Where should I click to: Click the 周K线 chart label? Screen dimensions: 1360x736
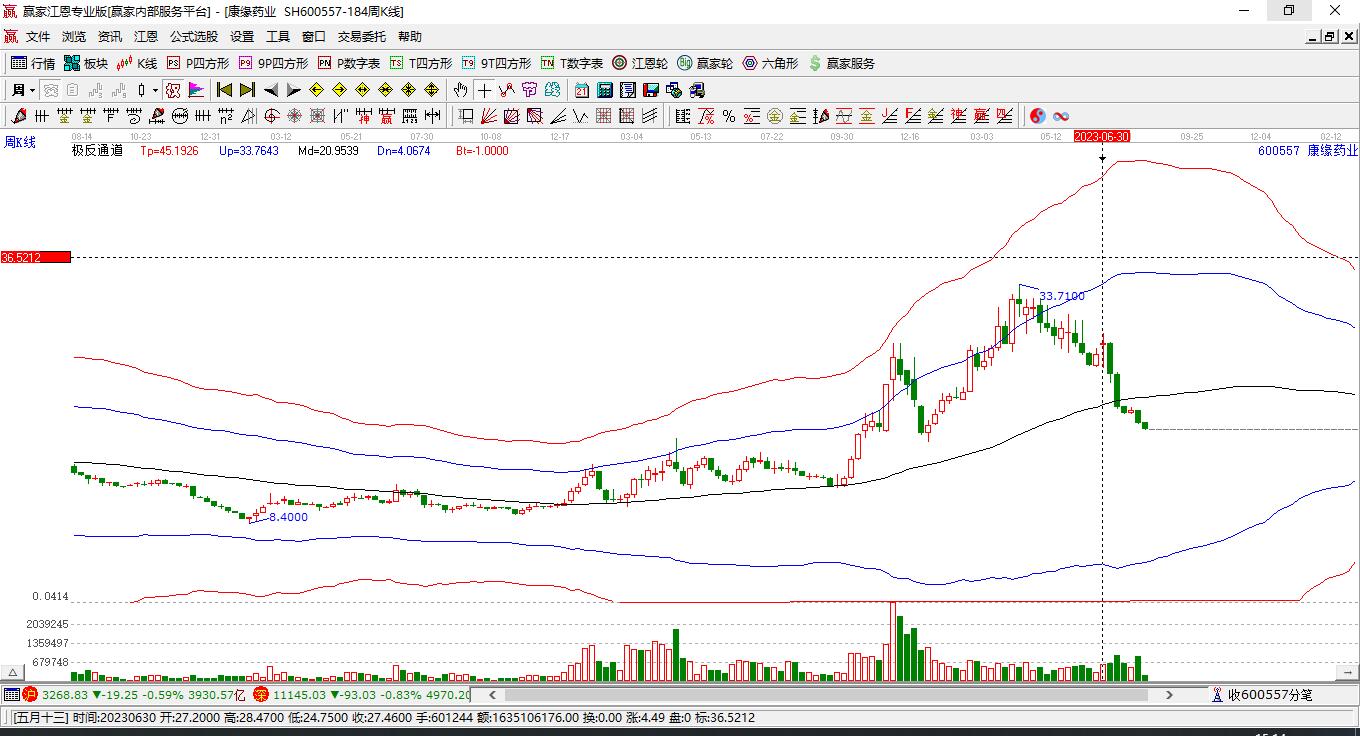point(21,143)
